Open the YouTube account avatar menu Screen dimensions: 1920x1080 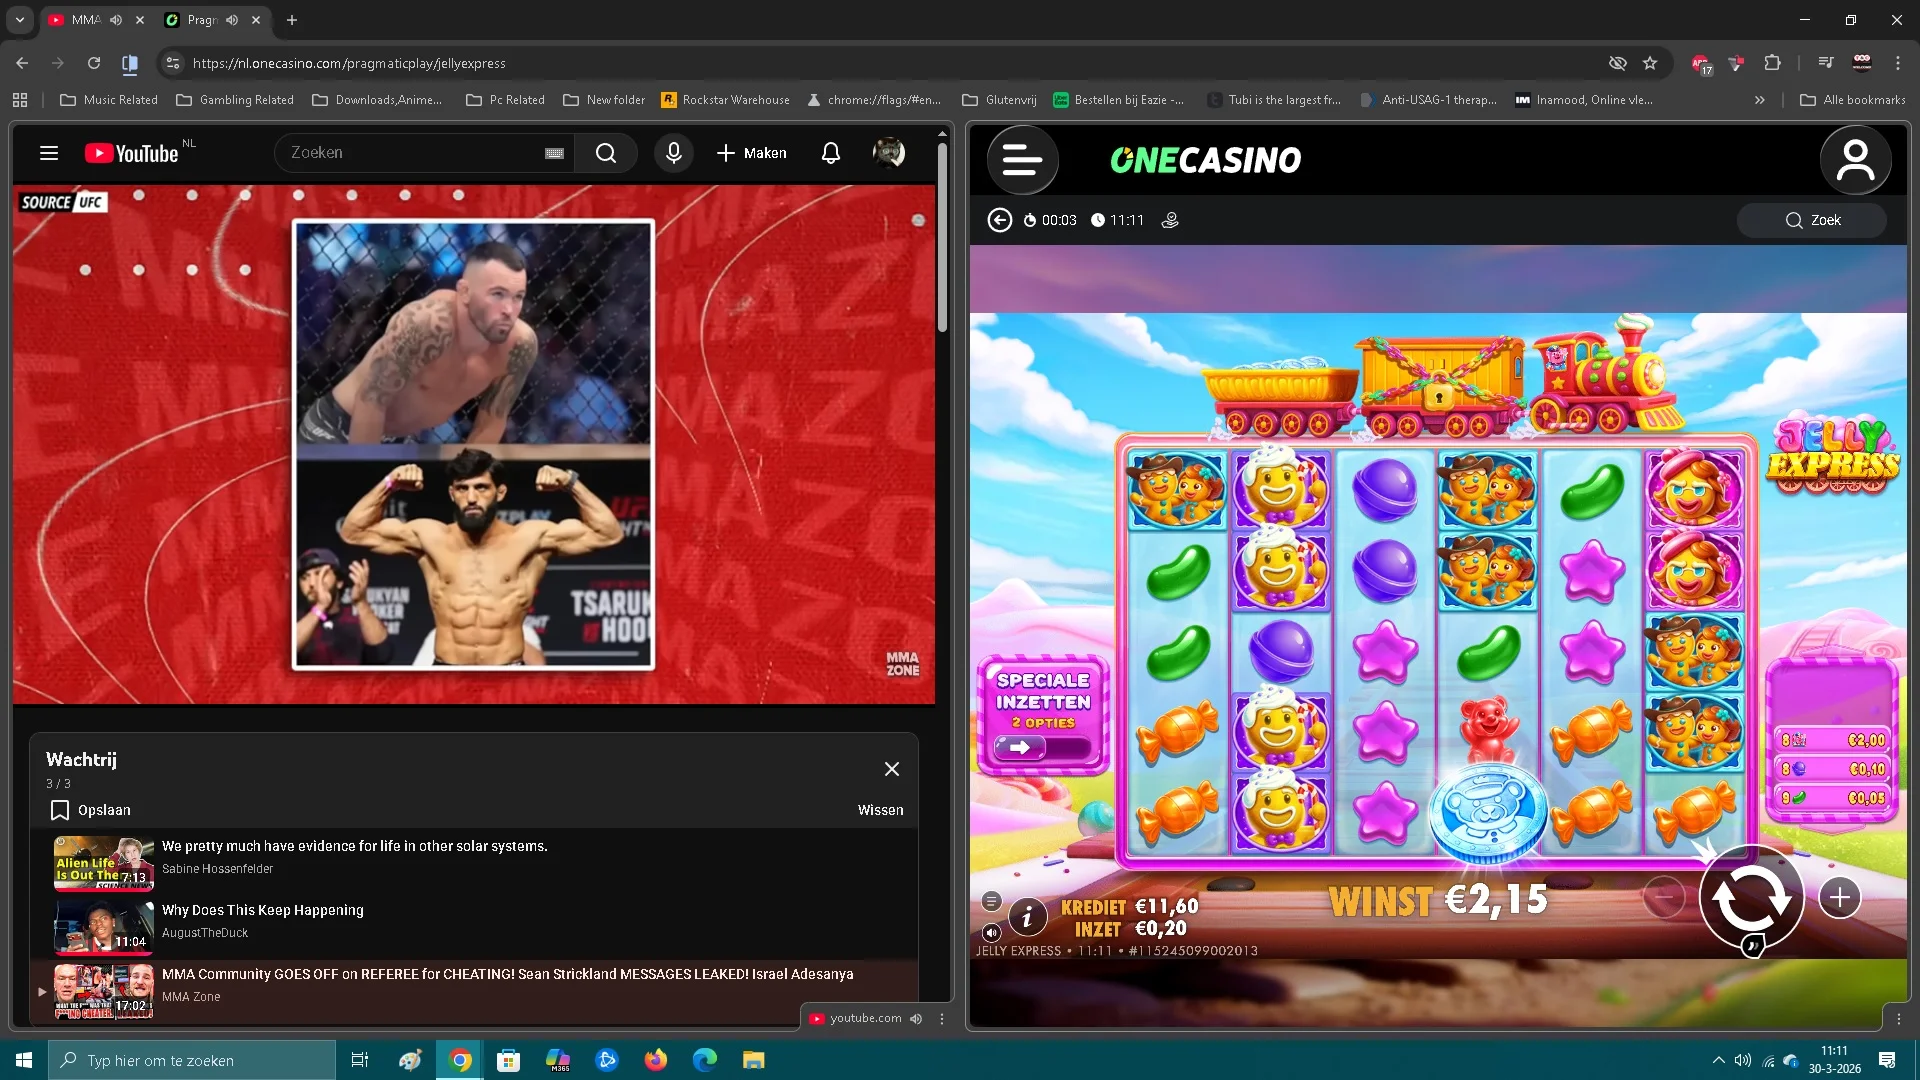(889, 153)
